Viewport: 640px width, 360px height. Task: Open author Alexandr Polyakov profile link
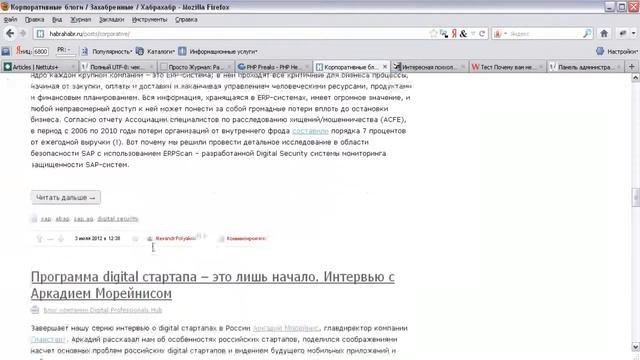[175, 238]
